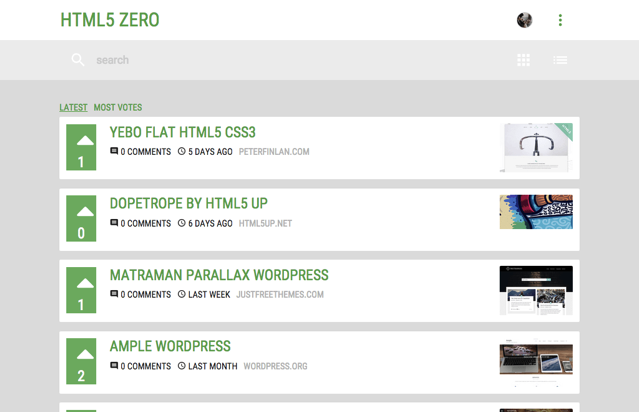Viewport: 639px width, 412px height.
Task: Click the magnifier search icon
Action: point(77,60)
